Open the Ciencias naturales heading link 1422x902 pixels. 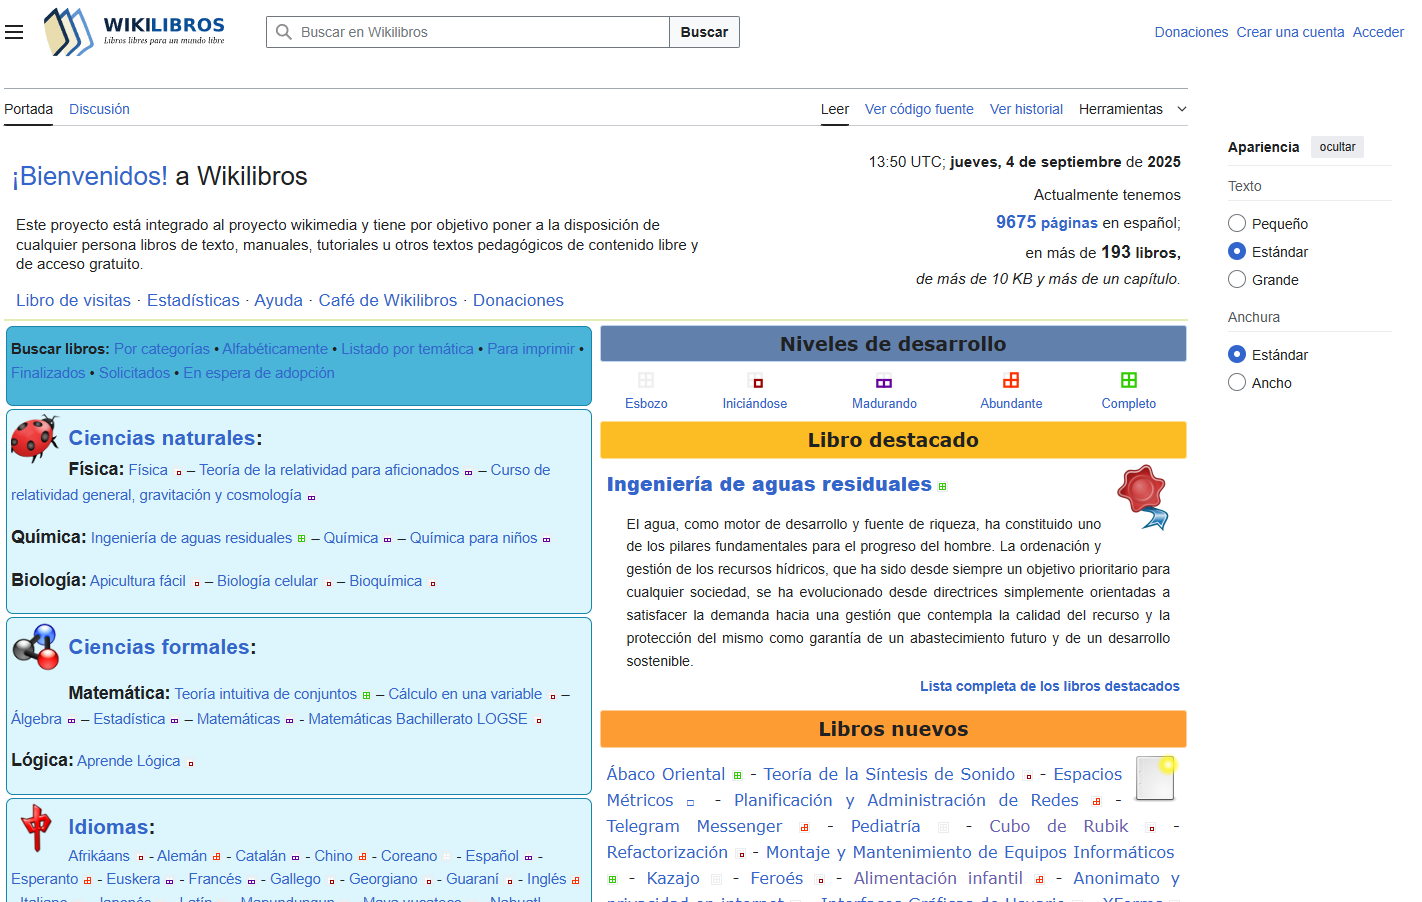point(162,438)
